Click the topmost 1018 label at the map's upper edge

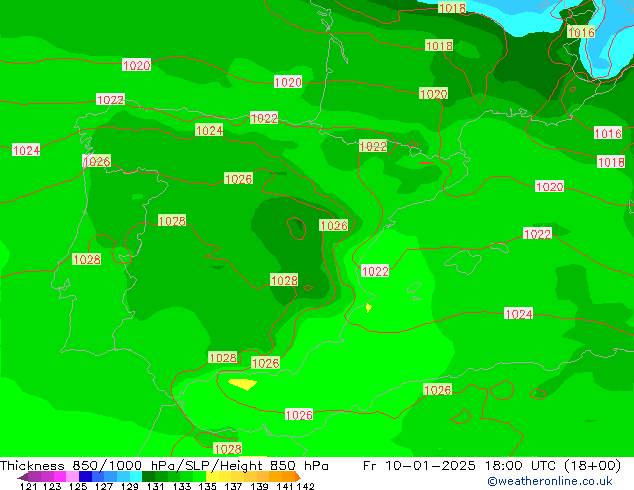(452, 8)
